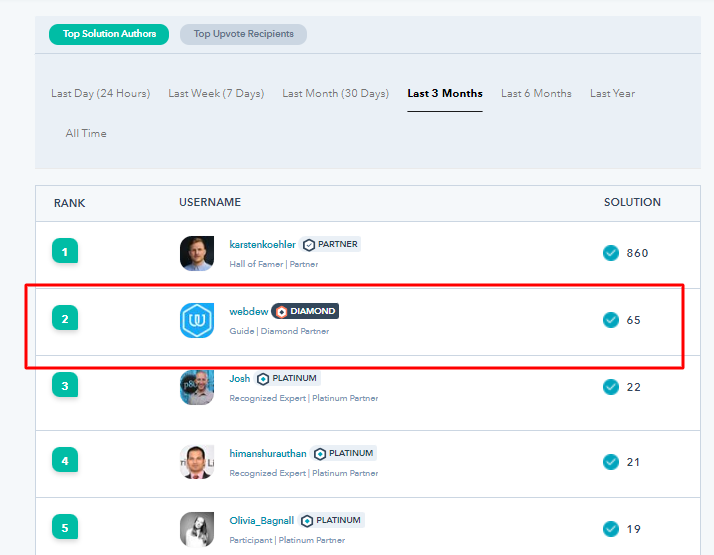The width and height of the screenshot is (714, 555).
Task: Click the solution checkmark icon beside 860
Action: [611, 253]
